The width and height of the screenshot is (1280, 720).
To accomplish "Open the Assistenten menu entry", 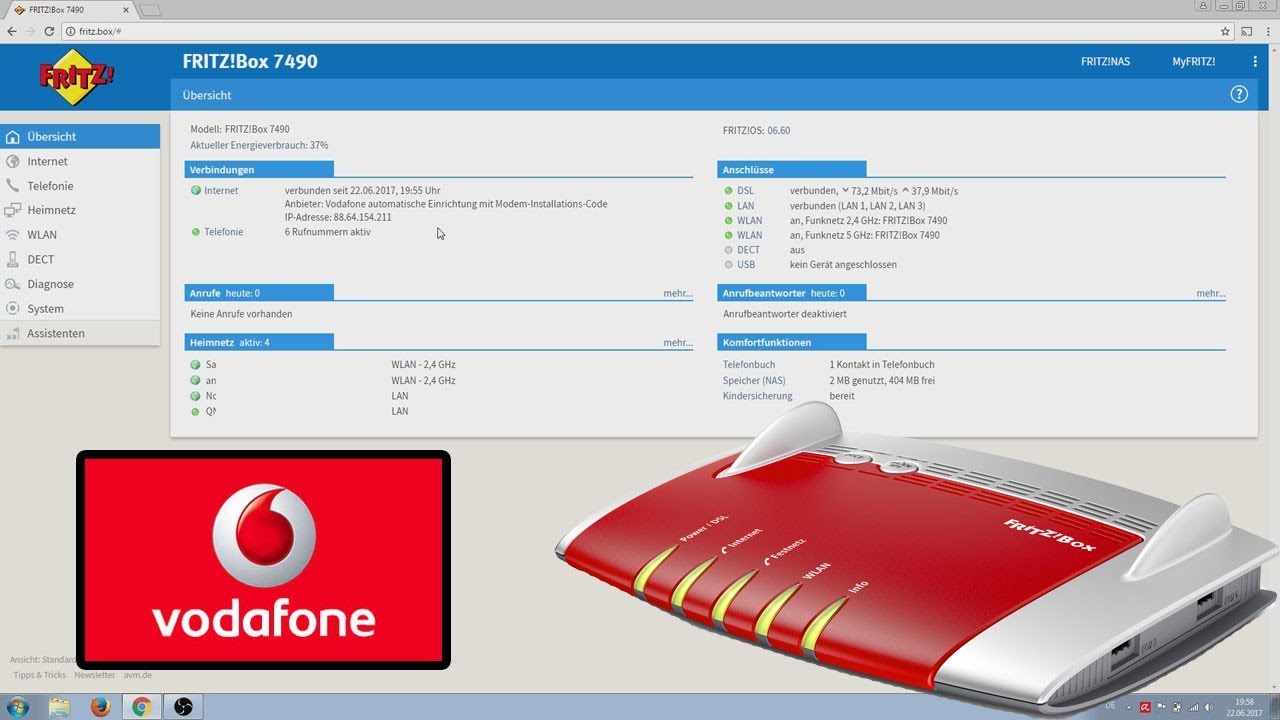I will click(x=54, y=333).
